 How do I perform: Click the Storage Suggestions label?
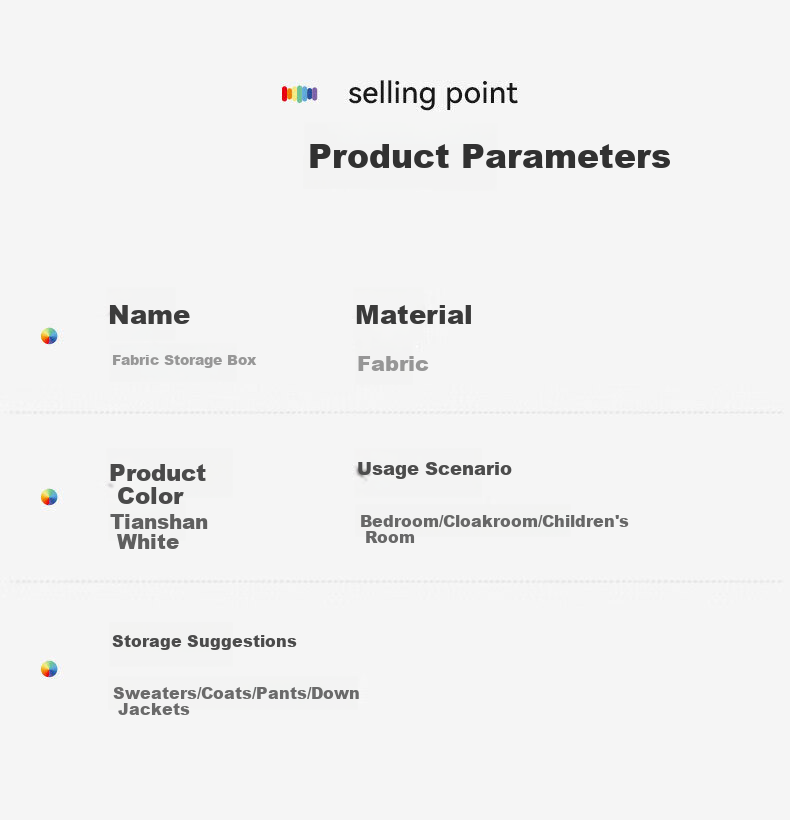[204, 641]
